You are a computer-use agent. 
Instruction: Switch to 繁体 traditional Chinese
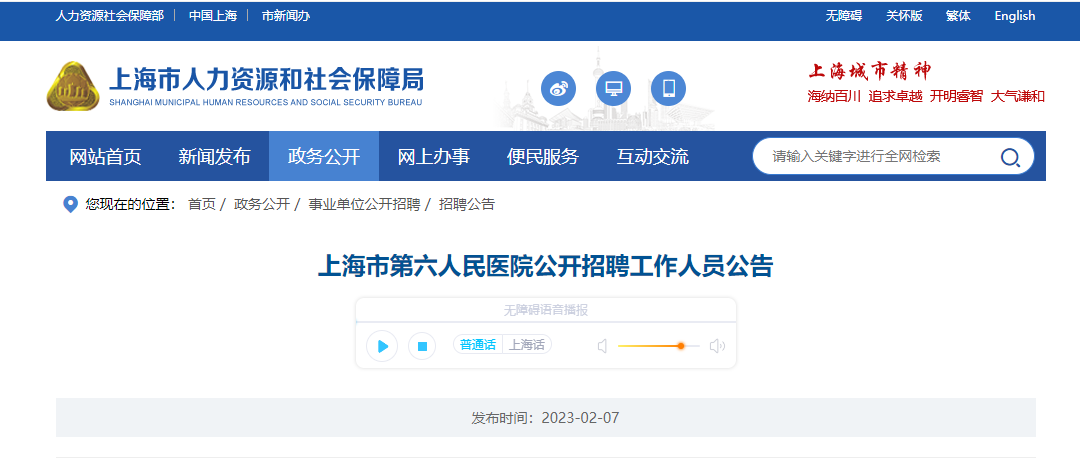(958, 16)
